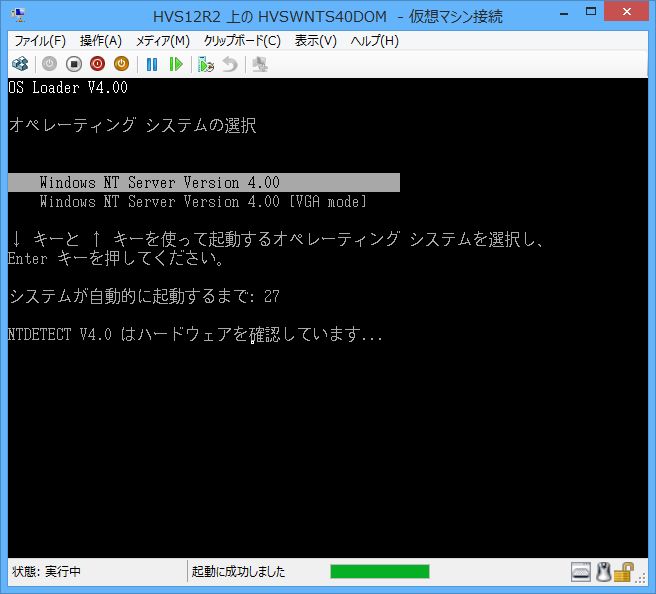Image resolution: width=656 pixels, height=594 pixels.
Task: Select Windows NT Server 4.00 [VGA mode] entry
Action: 203,202
